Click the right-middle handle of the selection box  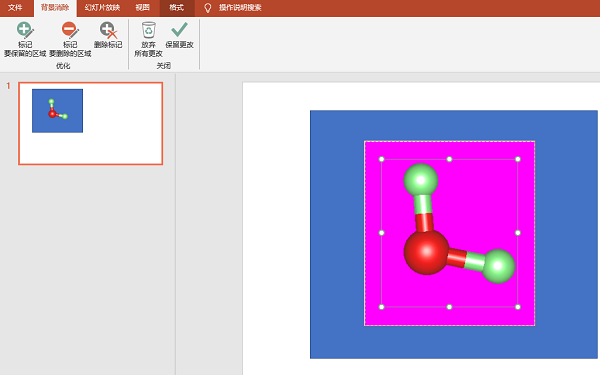[518, 233]
